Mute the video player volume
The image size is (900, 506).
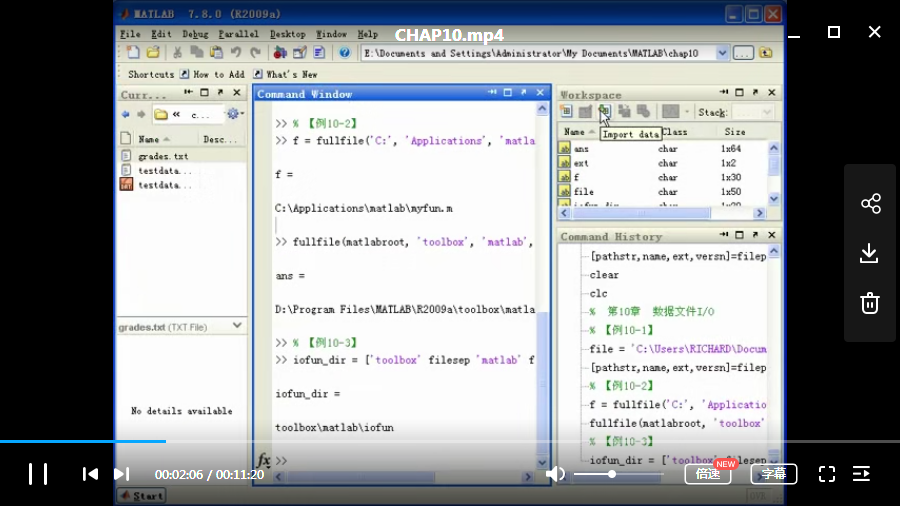point(554,474)
